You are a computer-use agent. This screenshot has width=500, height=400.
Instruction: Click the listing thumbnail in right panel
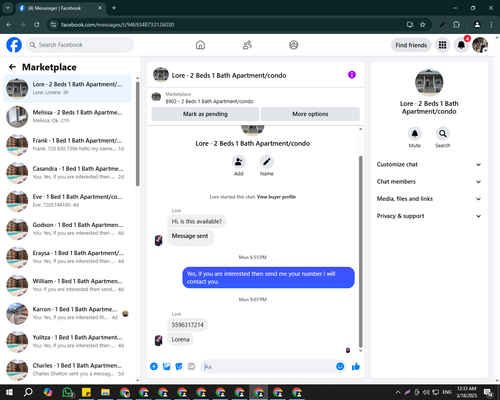(429, 82)
